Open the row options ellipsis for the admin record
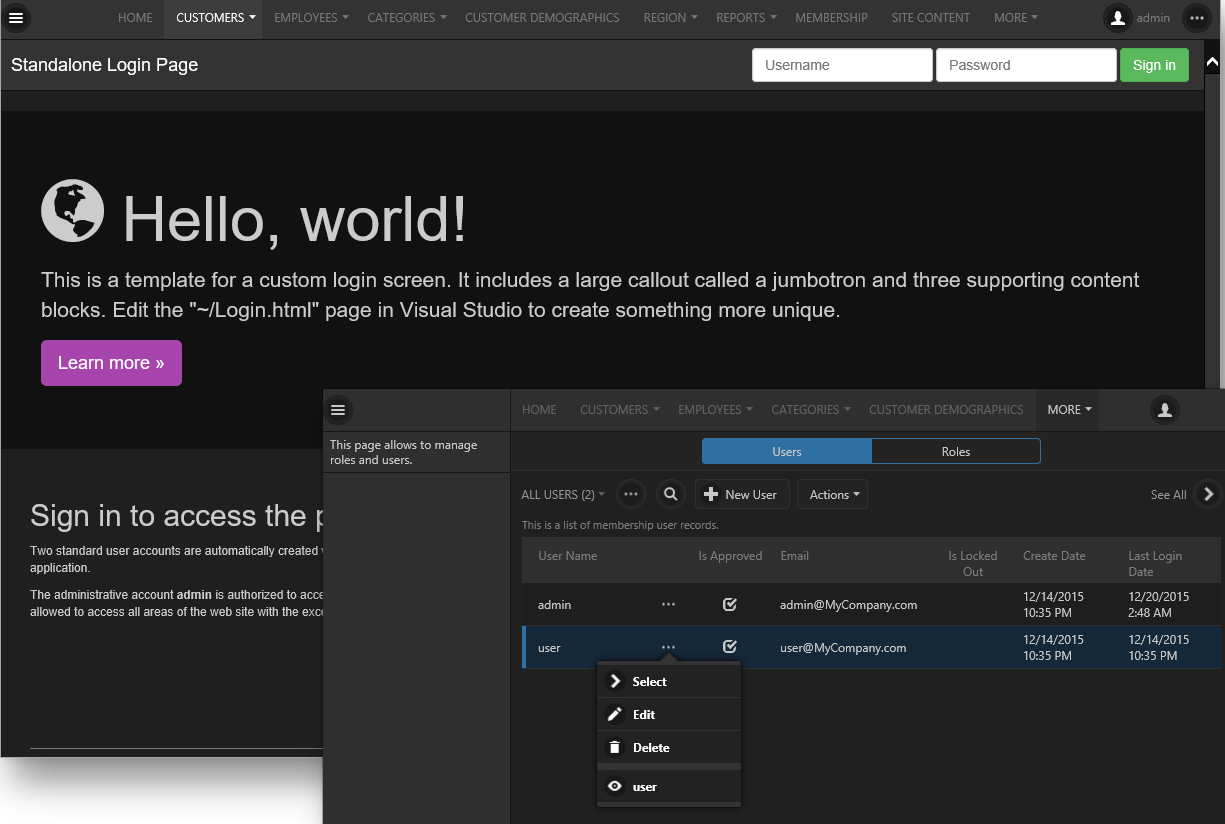 pos(668,604)
